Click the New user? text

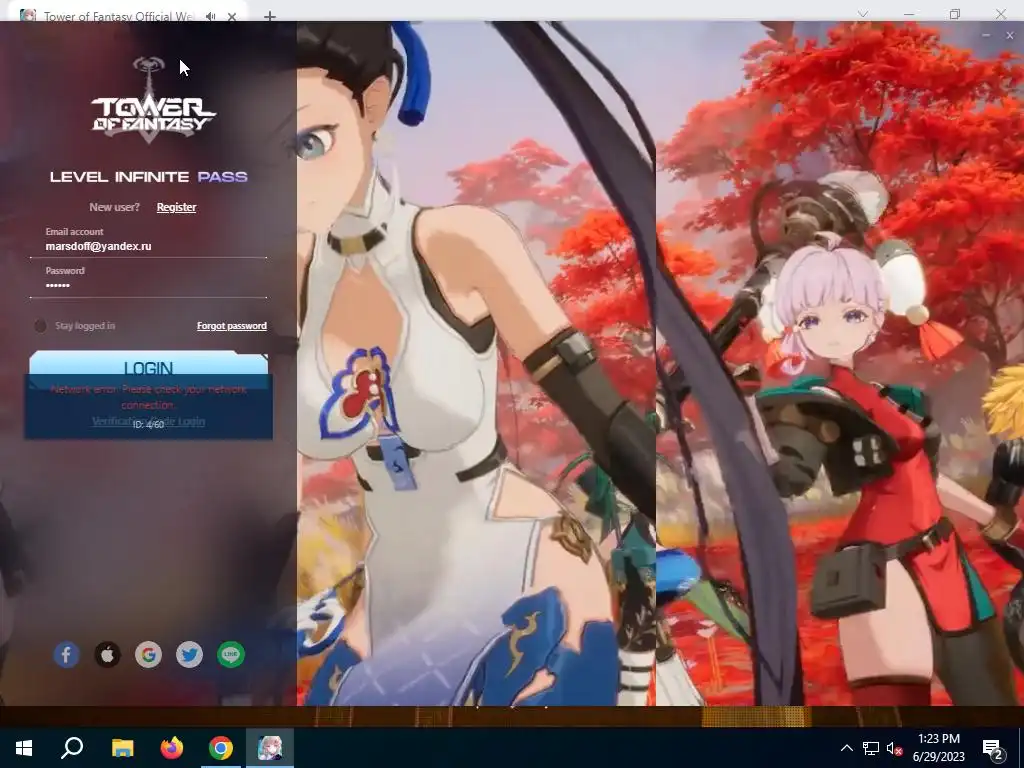click(114, 207)
